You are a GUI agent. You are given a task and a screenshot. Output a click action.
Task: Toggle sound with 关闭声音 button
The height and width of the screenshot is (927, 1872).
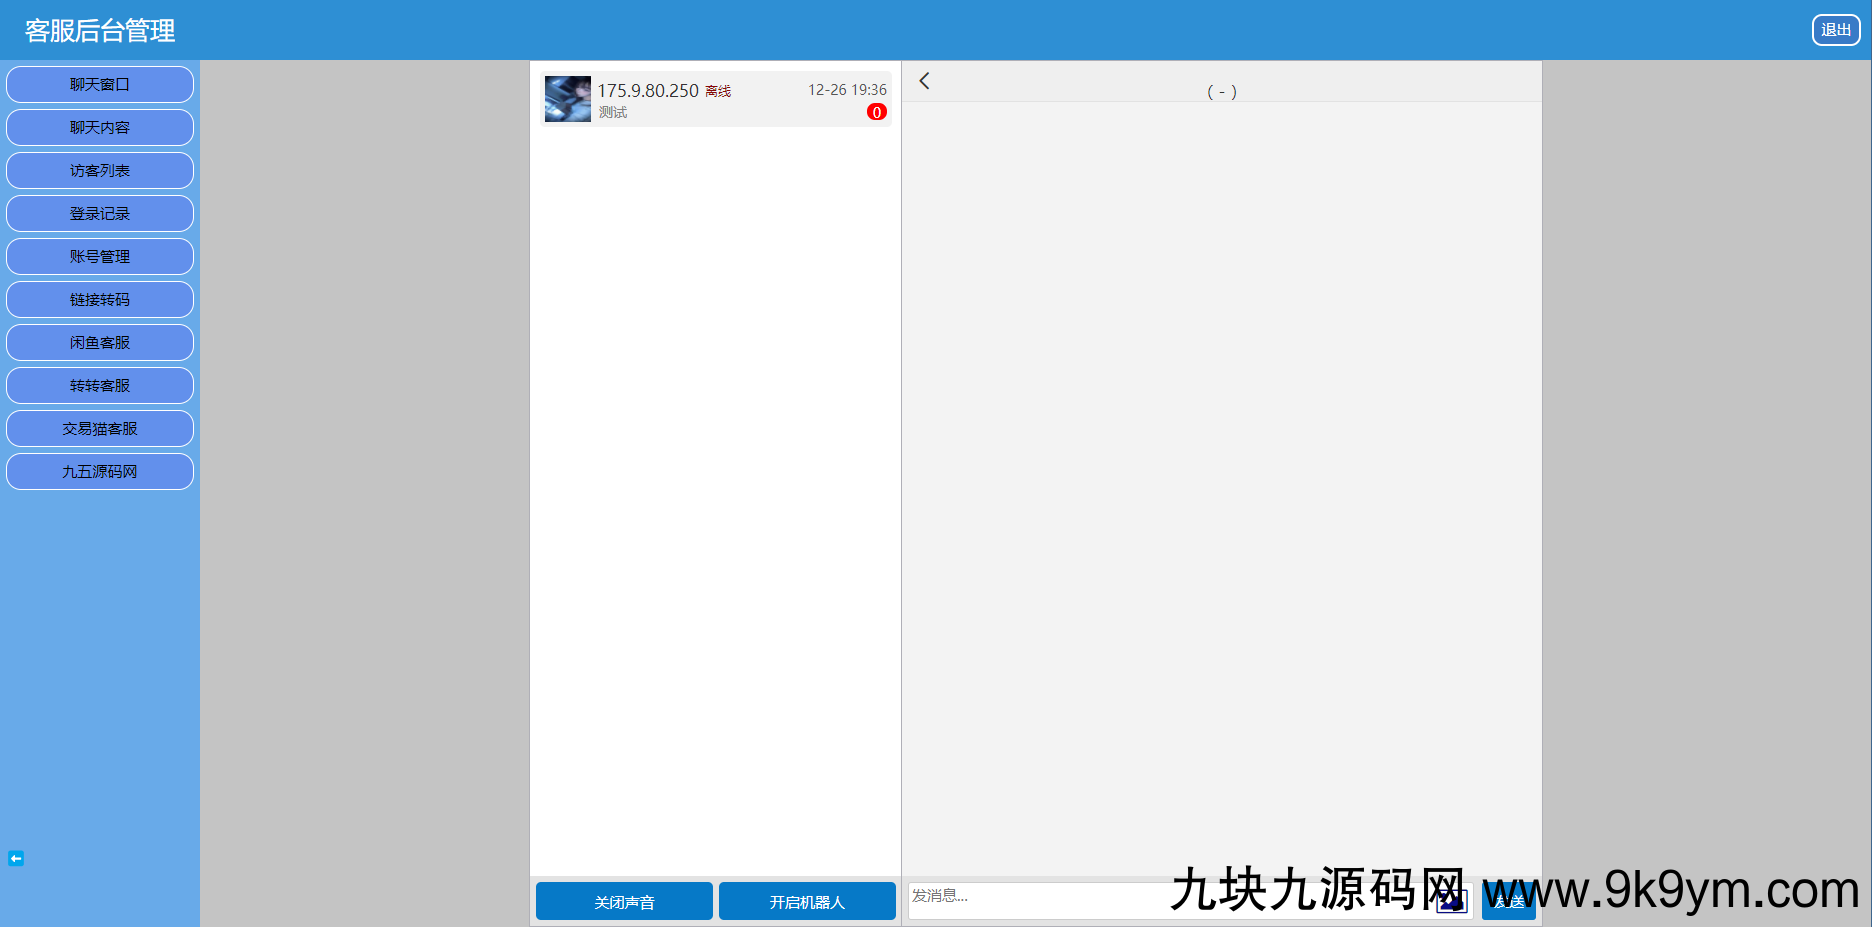[x=624, y=901]
